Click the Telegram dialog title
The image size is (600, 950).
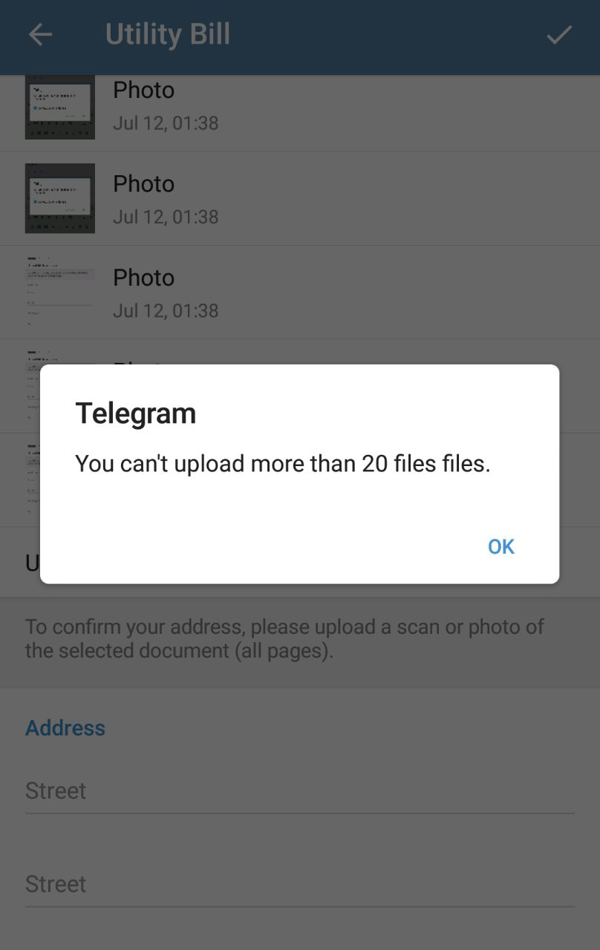[135, 414]
